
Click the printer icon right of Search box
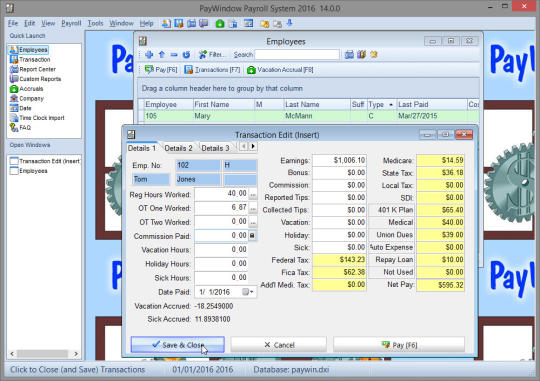(x=349, y=54)
